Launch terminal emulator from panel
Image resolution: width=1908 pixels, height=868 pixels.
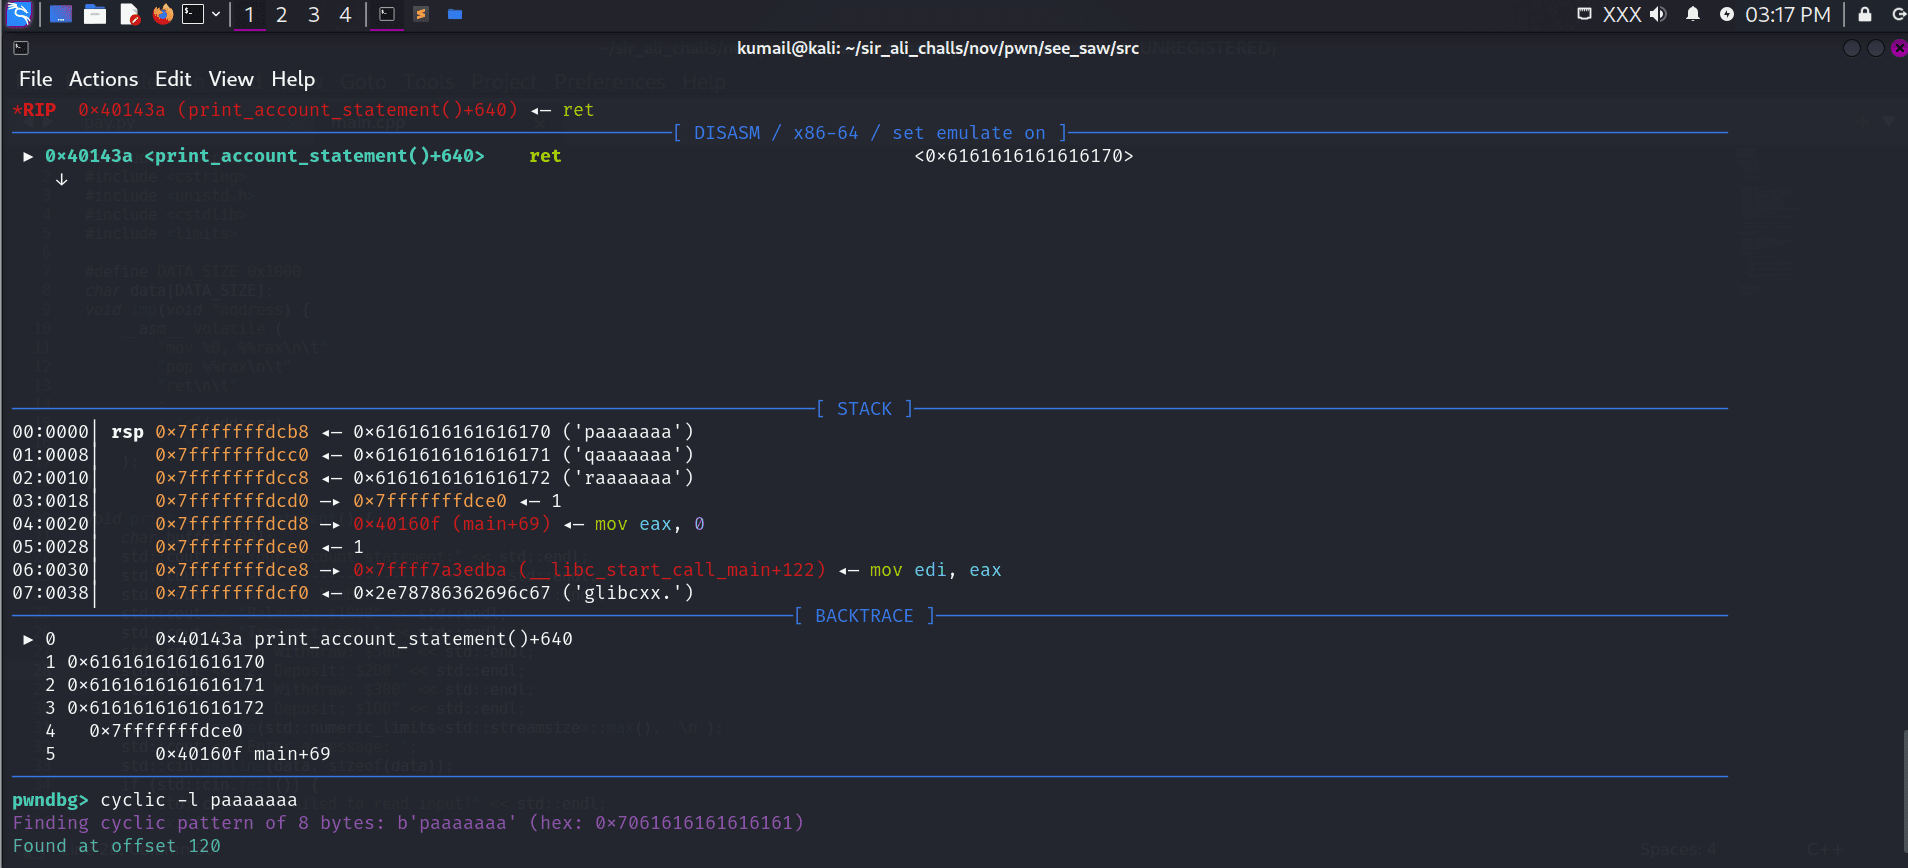click(193, 14)
